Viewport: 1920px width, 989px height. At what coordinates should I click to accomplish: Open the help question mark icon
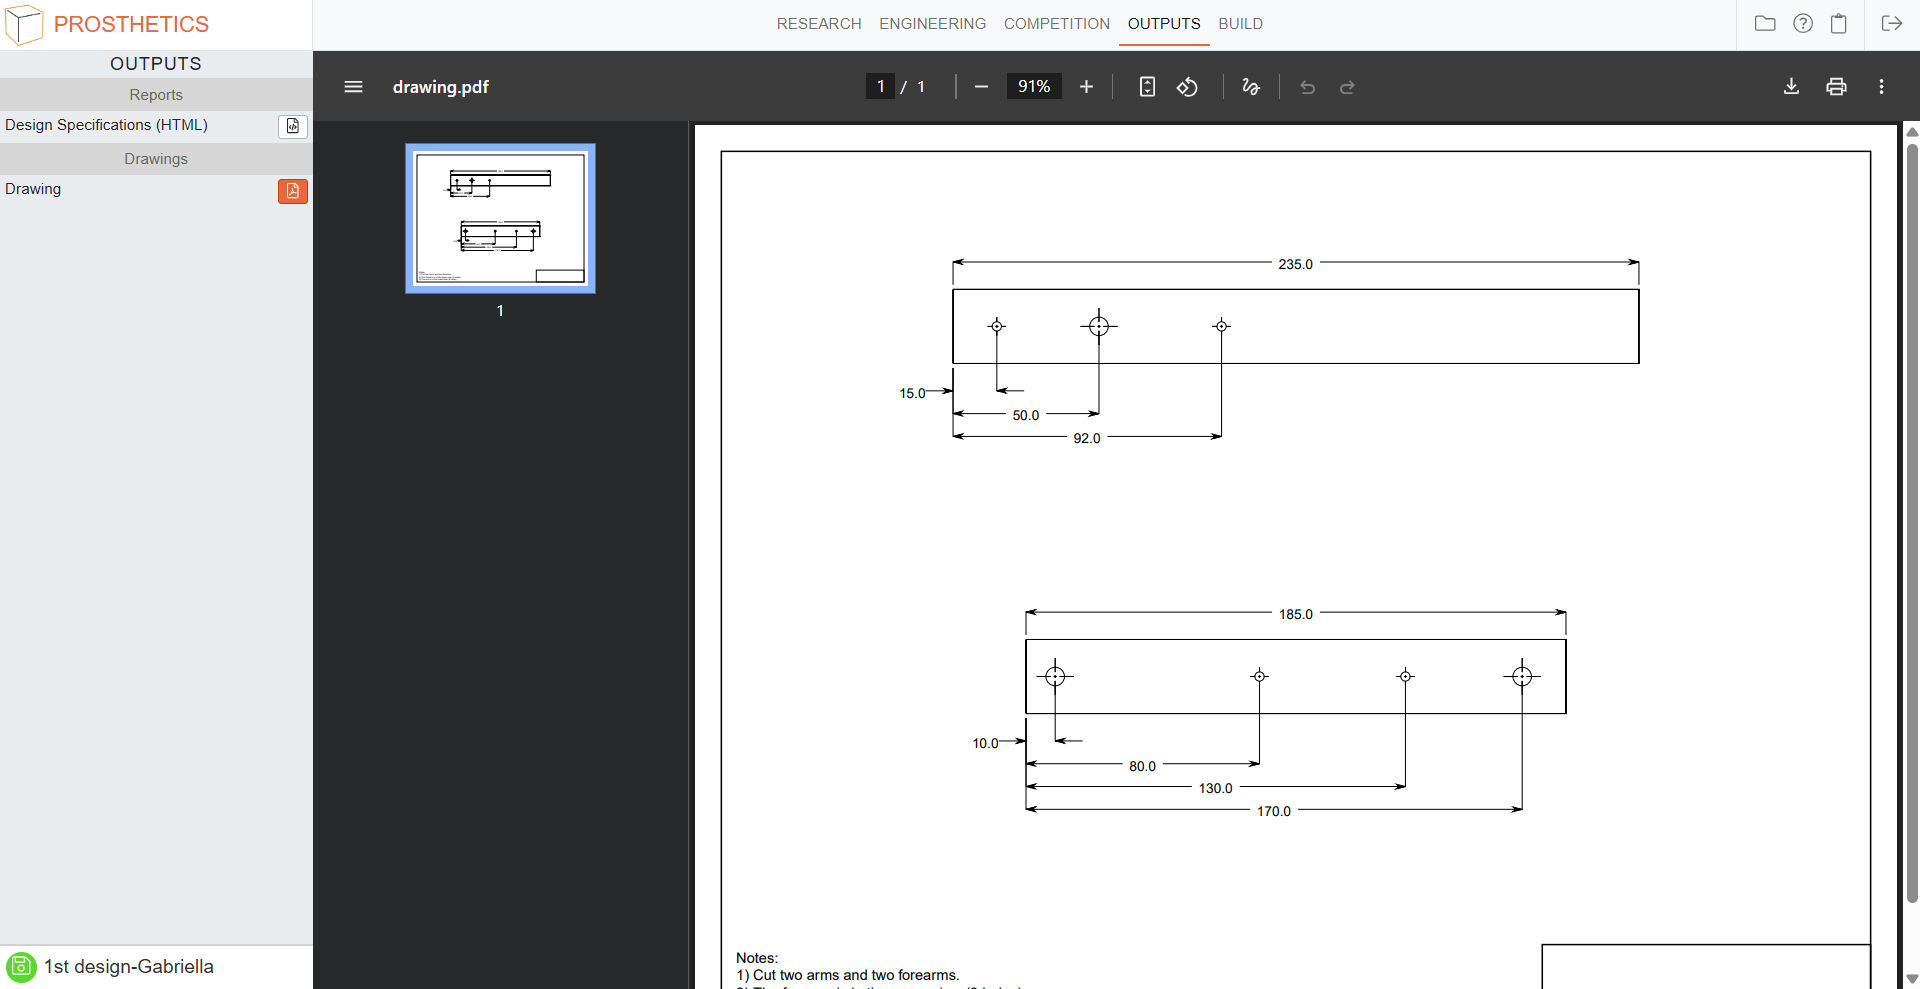click(1802, 23)
